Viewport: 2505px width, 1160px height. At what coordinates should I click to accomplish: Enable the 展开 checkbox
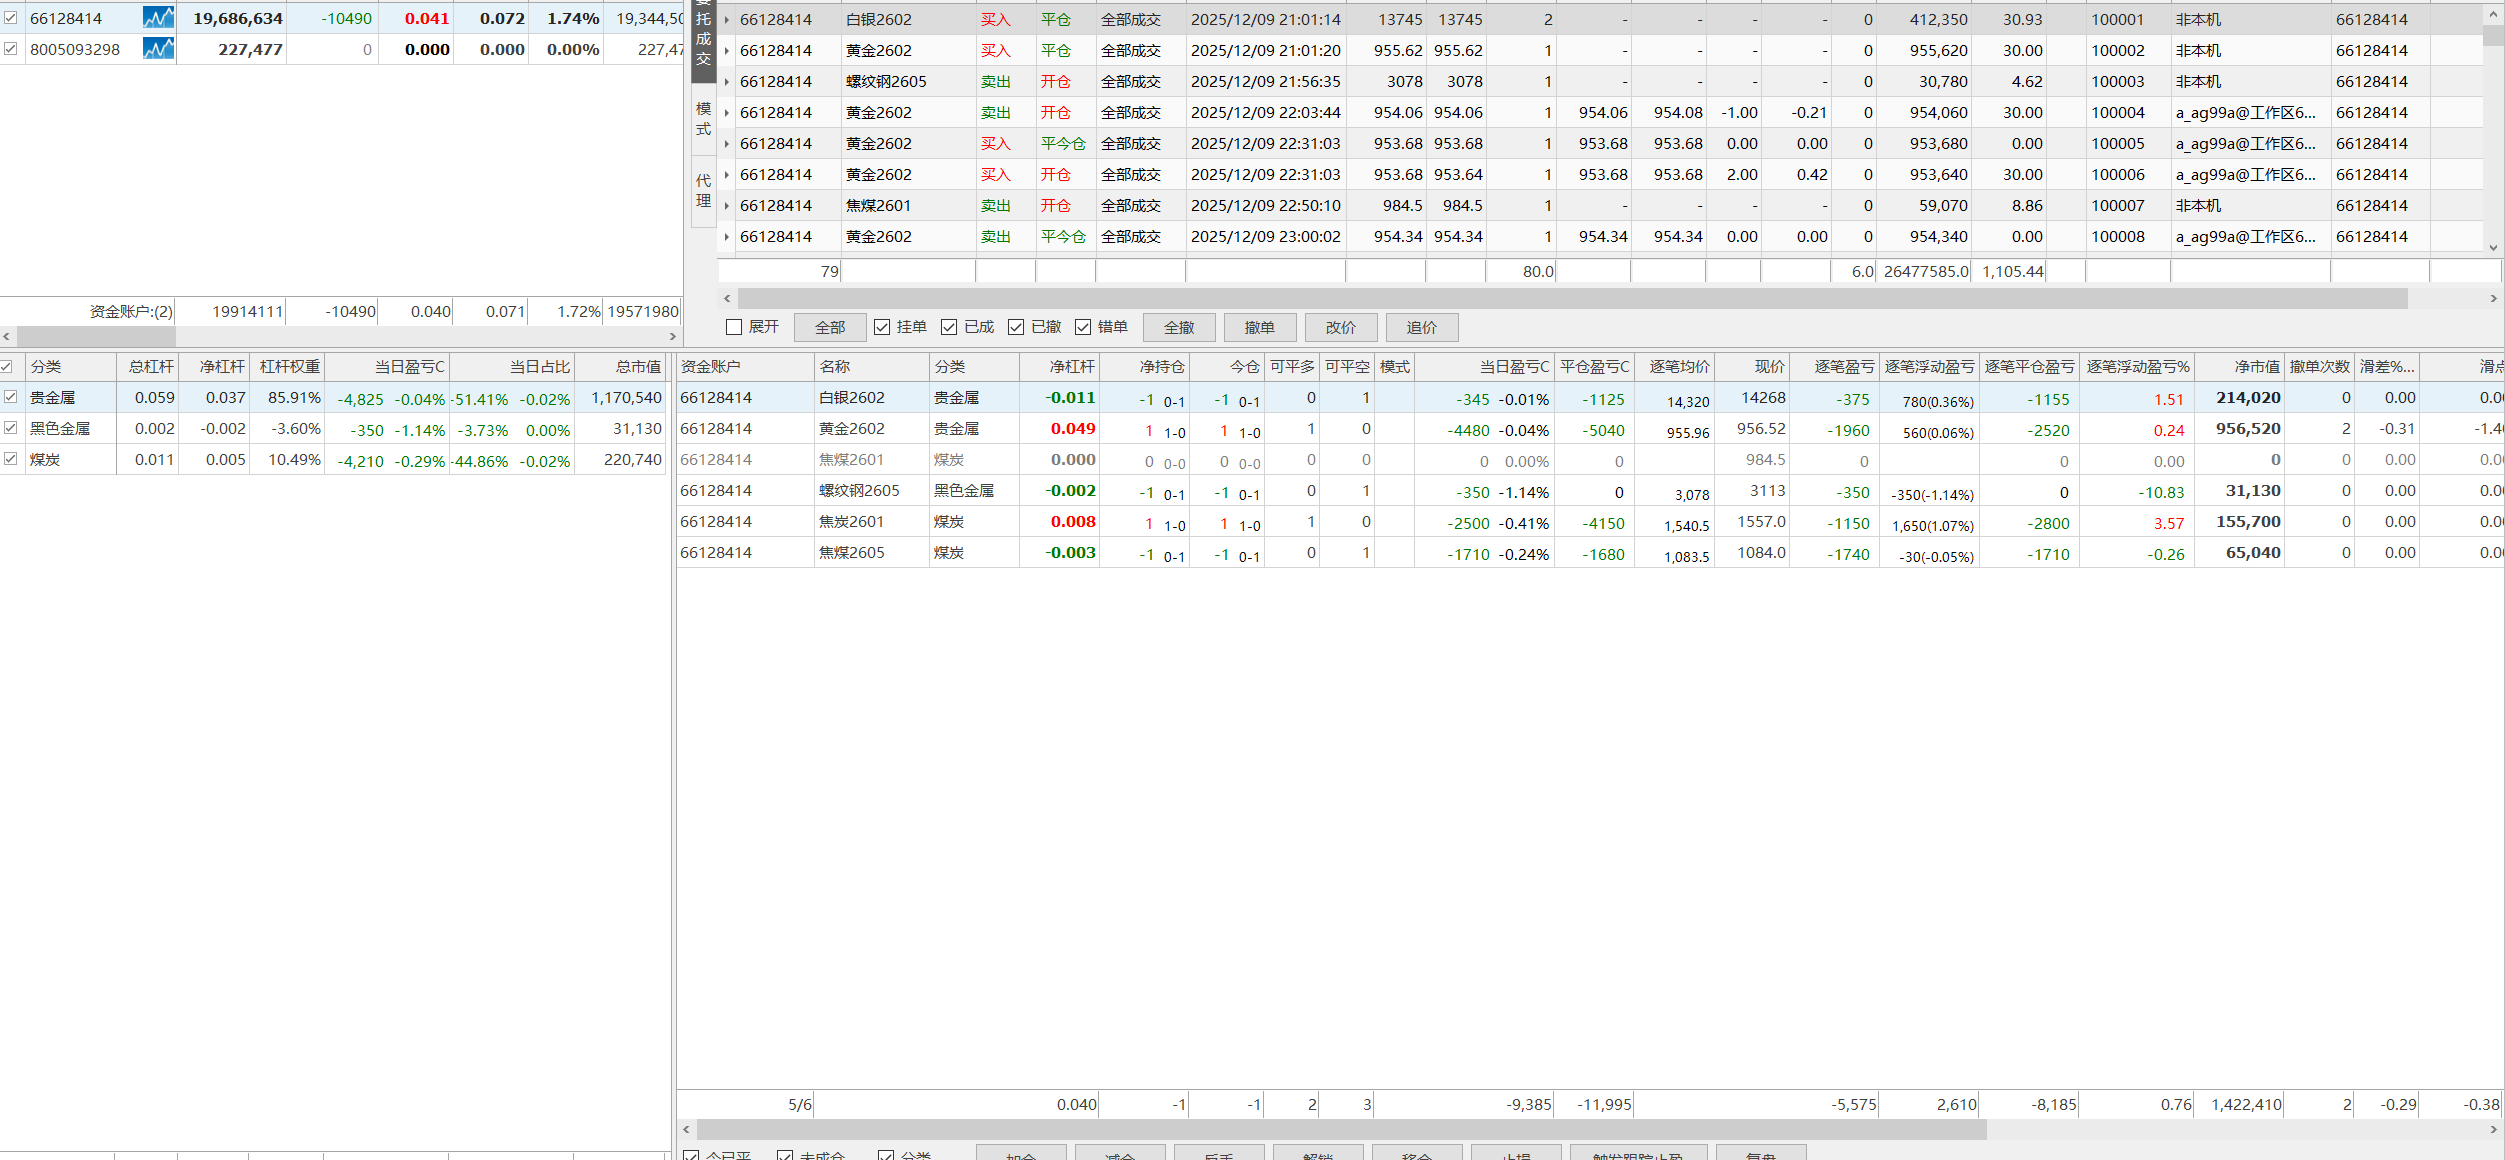[x=734, y=327]
